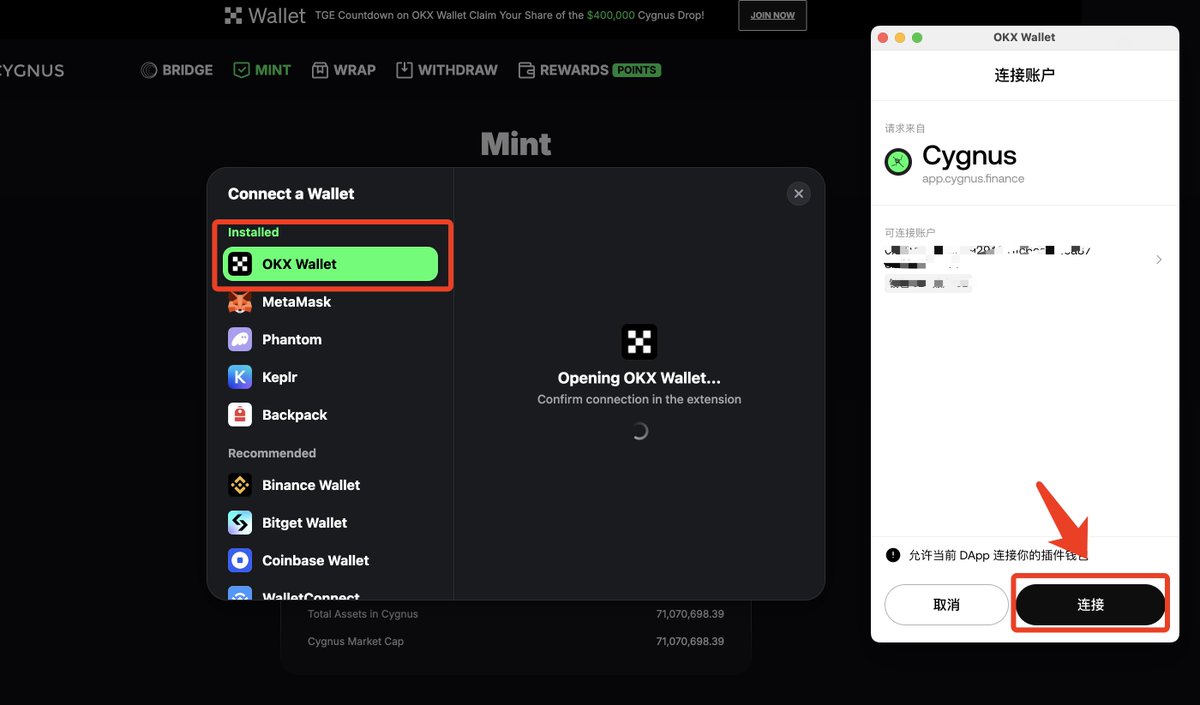Click the OKX Wallet icon in wallet list
This screenshot has height=705, width=1200.
pos(240,264)
